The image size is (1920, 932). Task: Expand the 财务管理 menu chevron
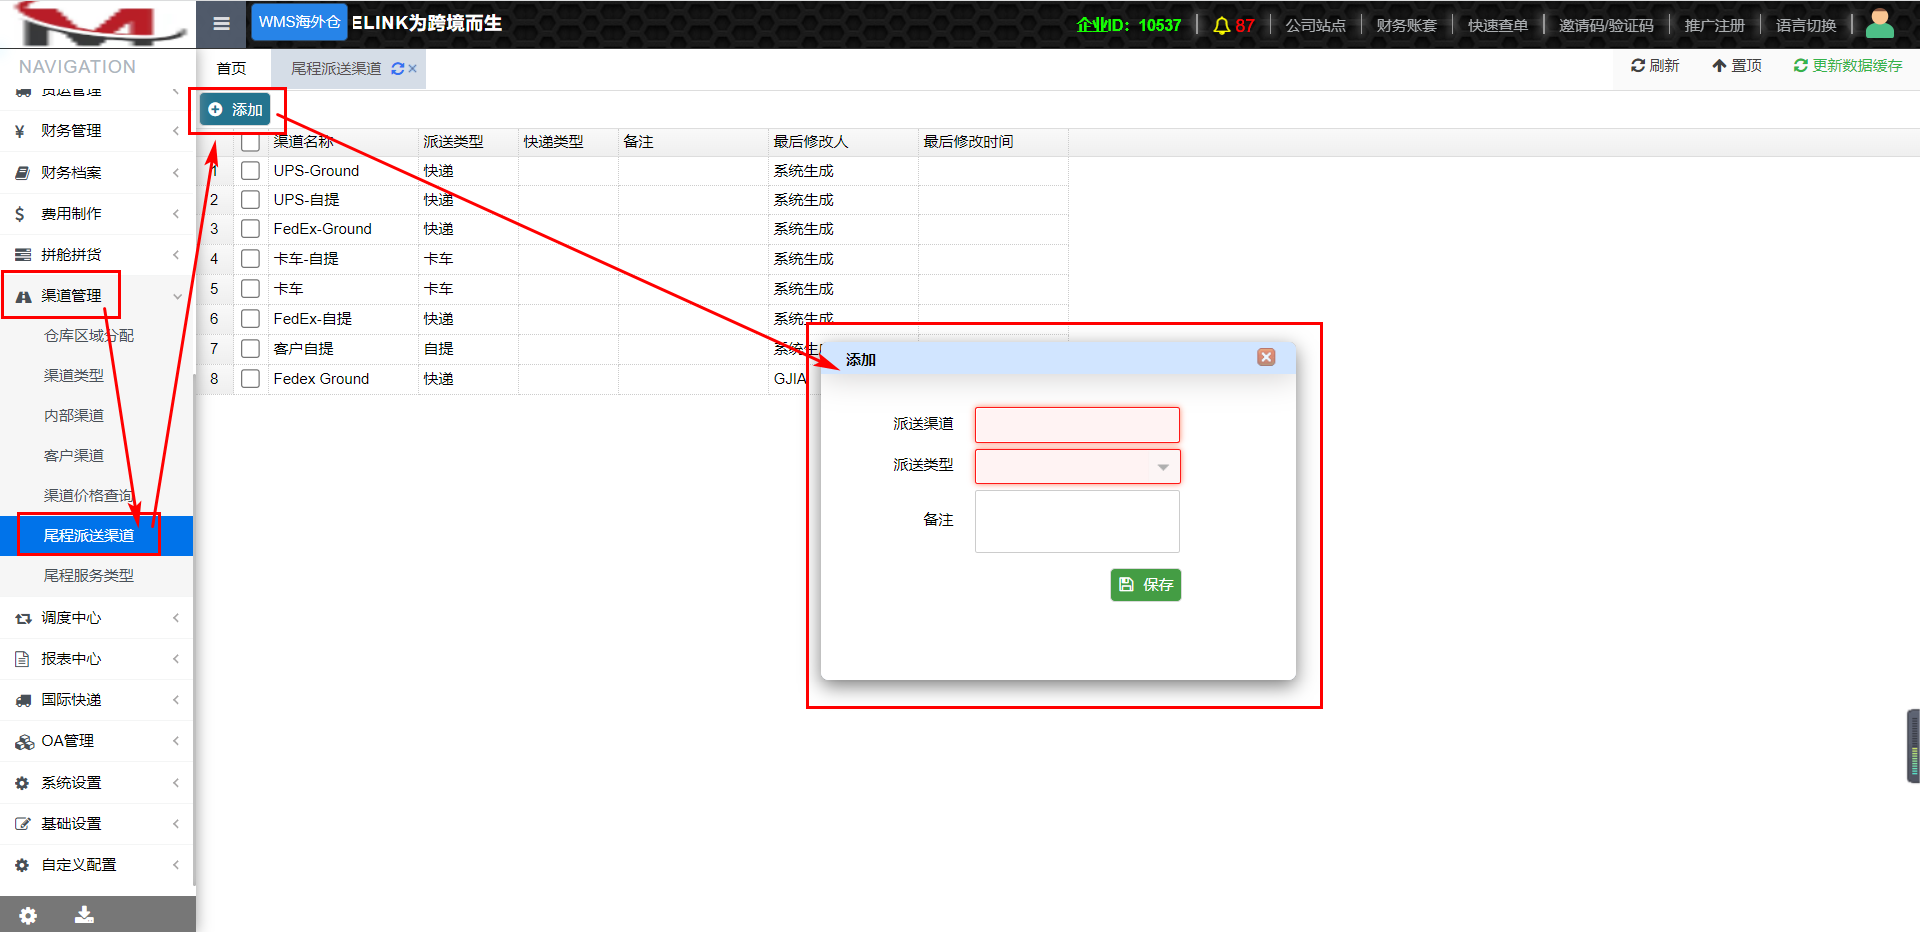176,131
